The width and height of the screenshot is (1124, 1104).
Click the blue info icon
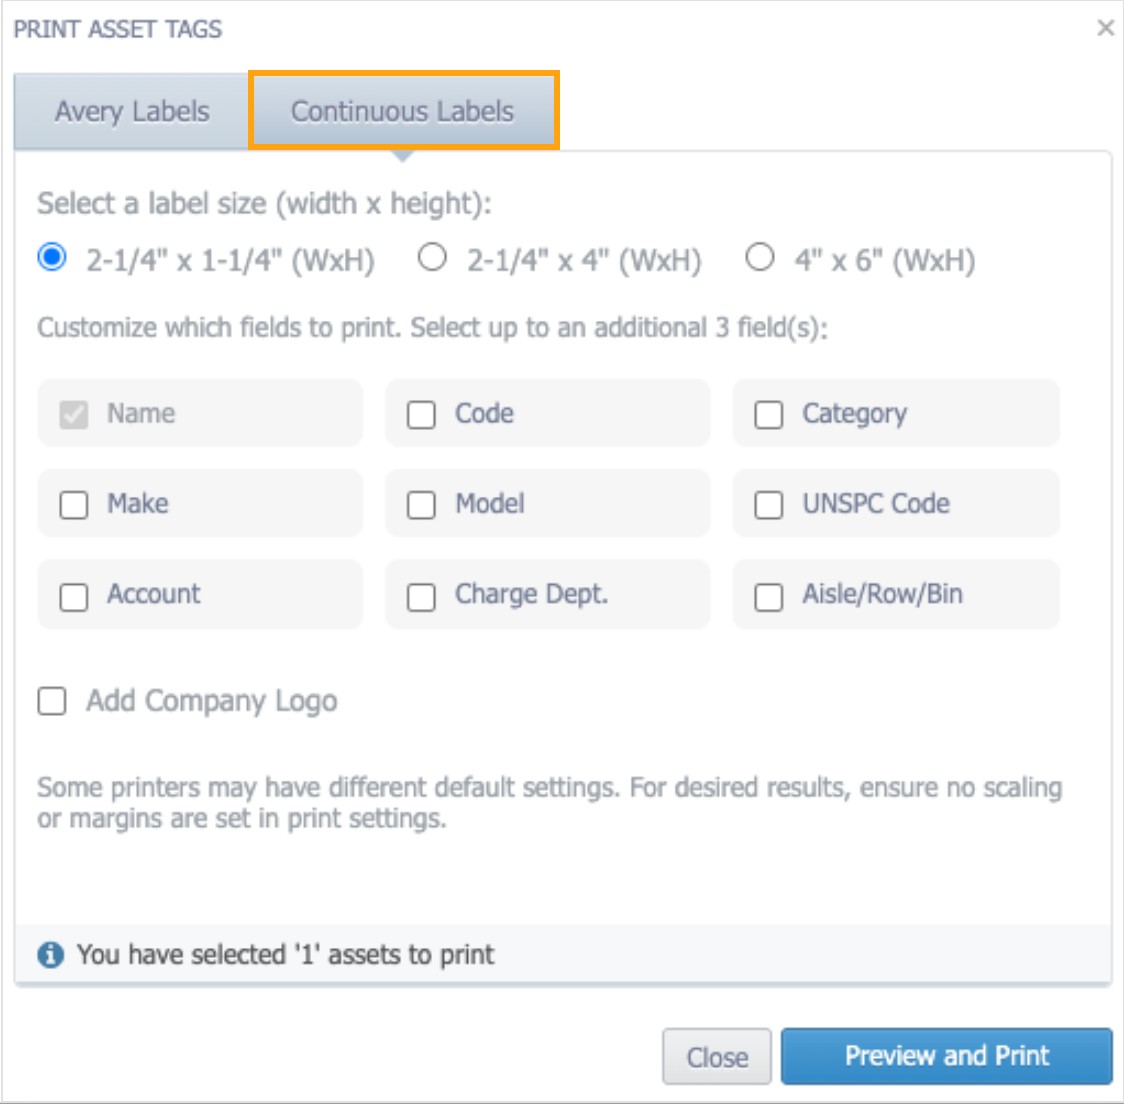pyautogui.click(x=50, y=955)
